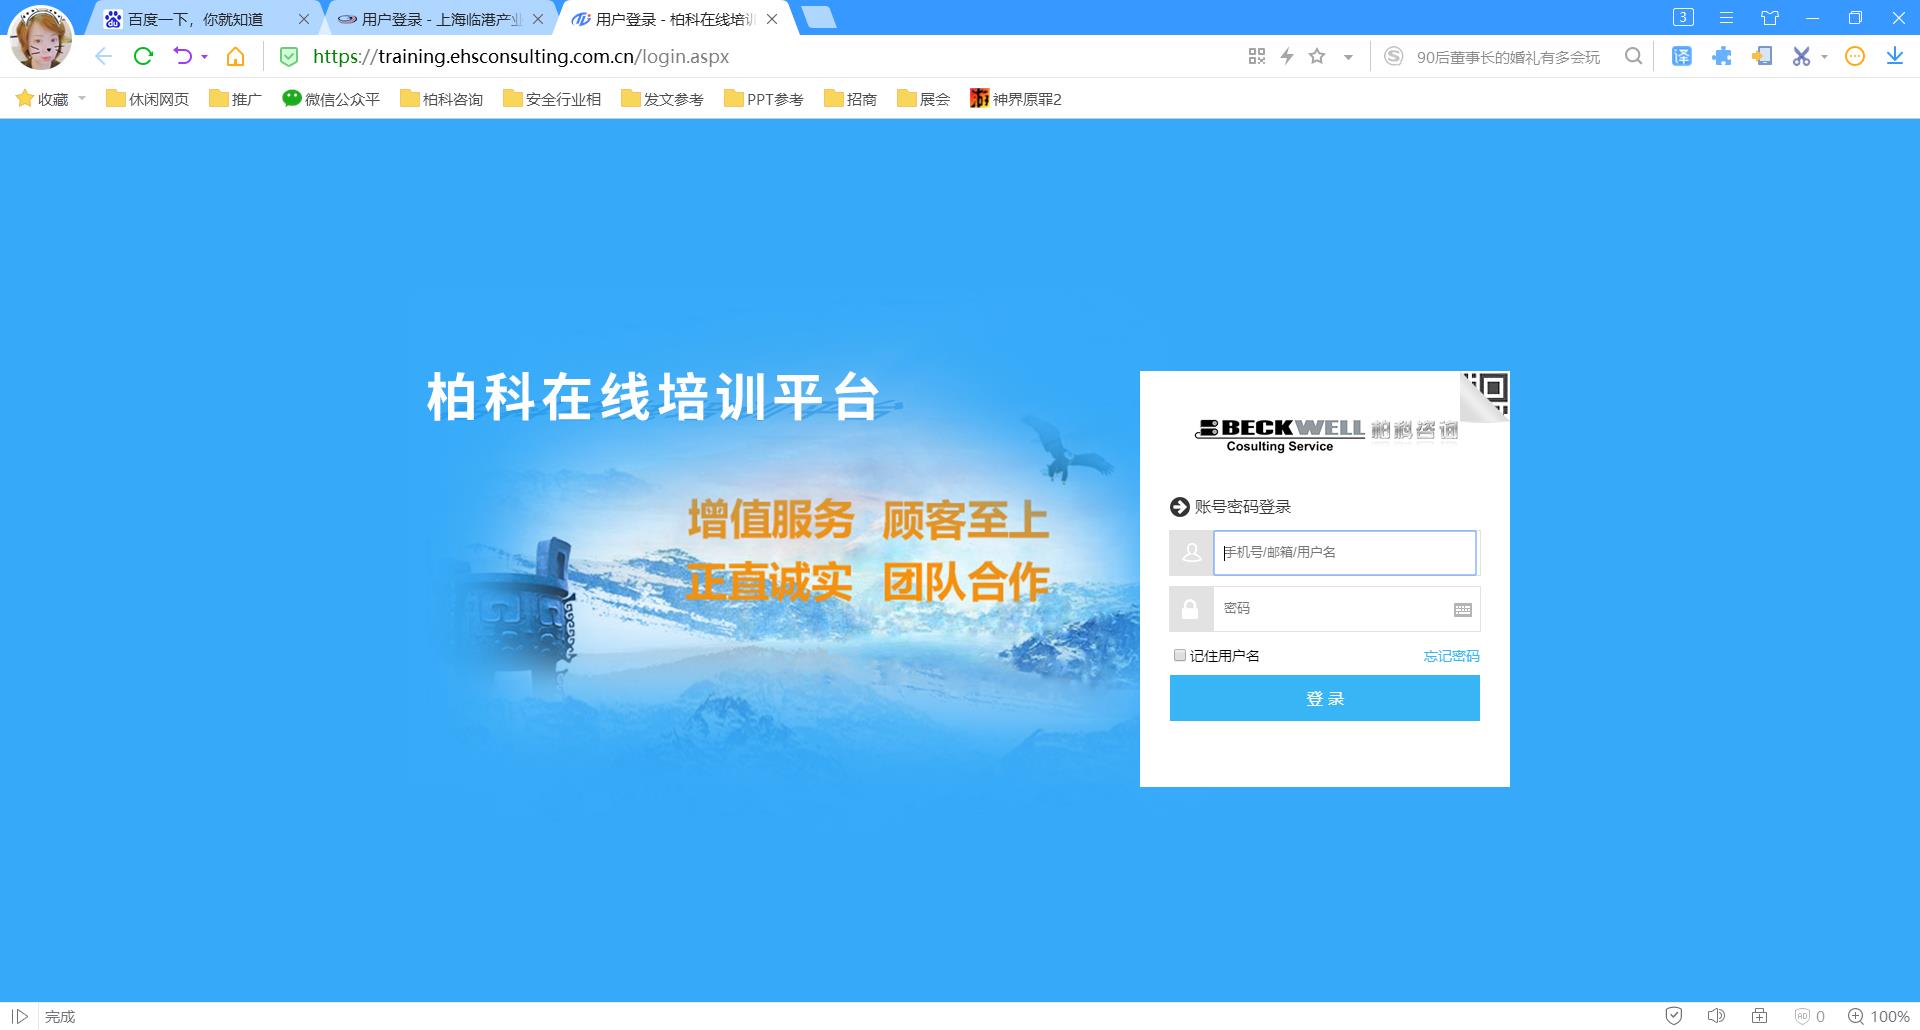Click the scissors screenshot tool icon
Image resolution: width=1920 pixels, height=1030 pixels.
click(x=1801, y=57)
